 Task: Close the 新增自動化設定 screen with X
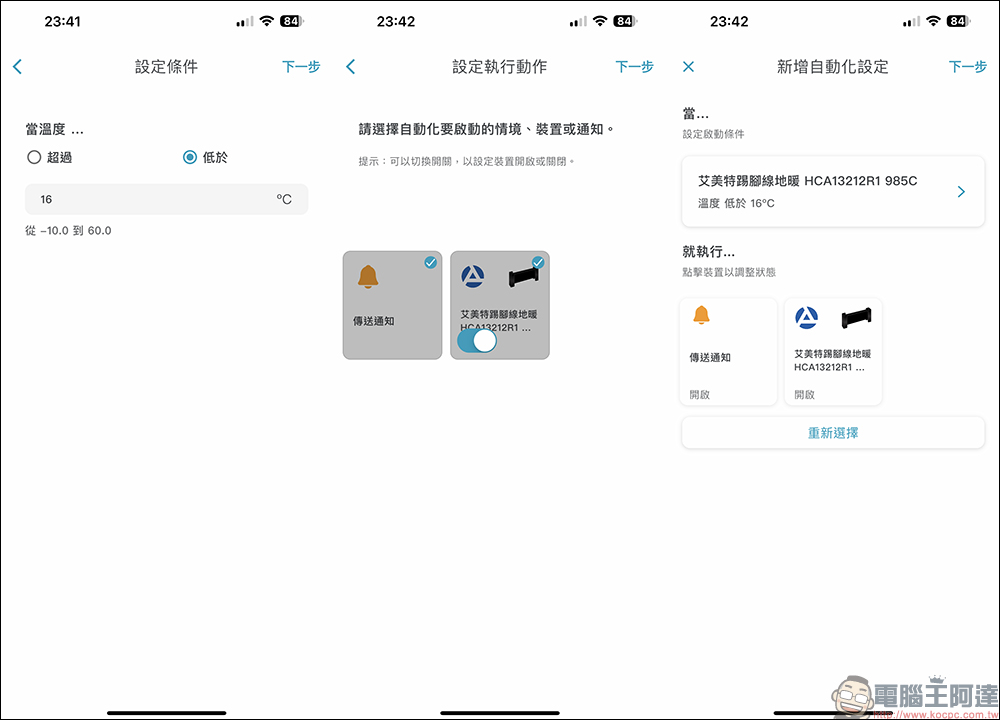[x=688, y=66]
